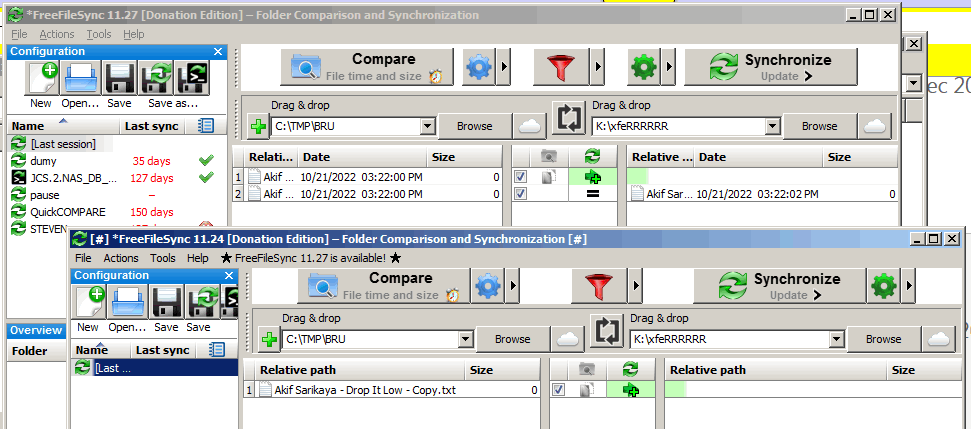The width and height of the screenshot is (971, 429).
Task: Click New configuration icon in 11.27 window
Action: pos(41,79)
